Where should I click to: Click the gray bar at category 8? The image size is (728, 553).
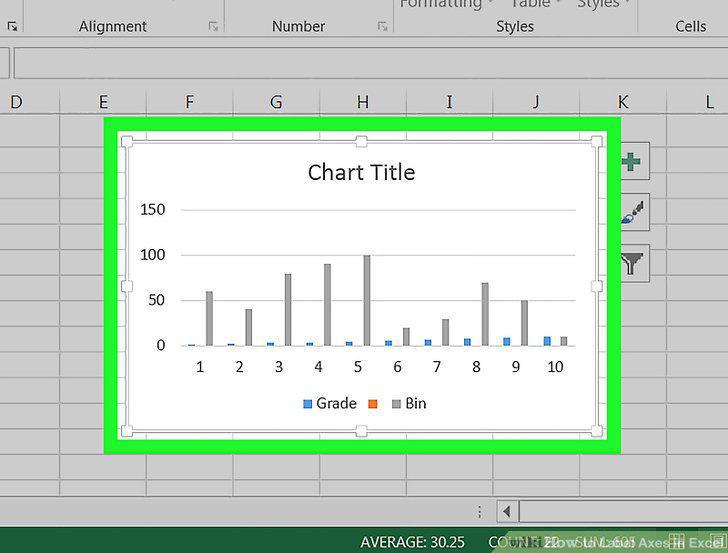(x=485, y=314)
